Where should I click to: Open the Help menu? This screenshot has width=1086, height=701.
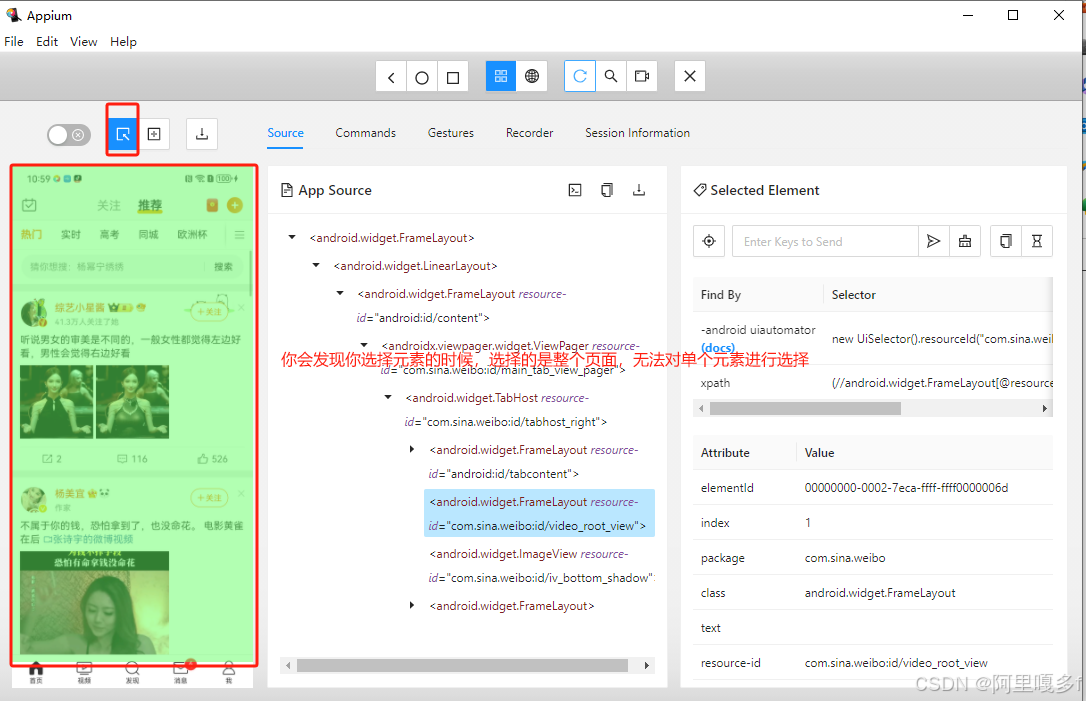click(x=123, y=42)
